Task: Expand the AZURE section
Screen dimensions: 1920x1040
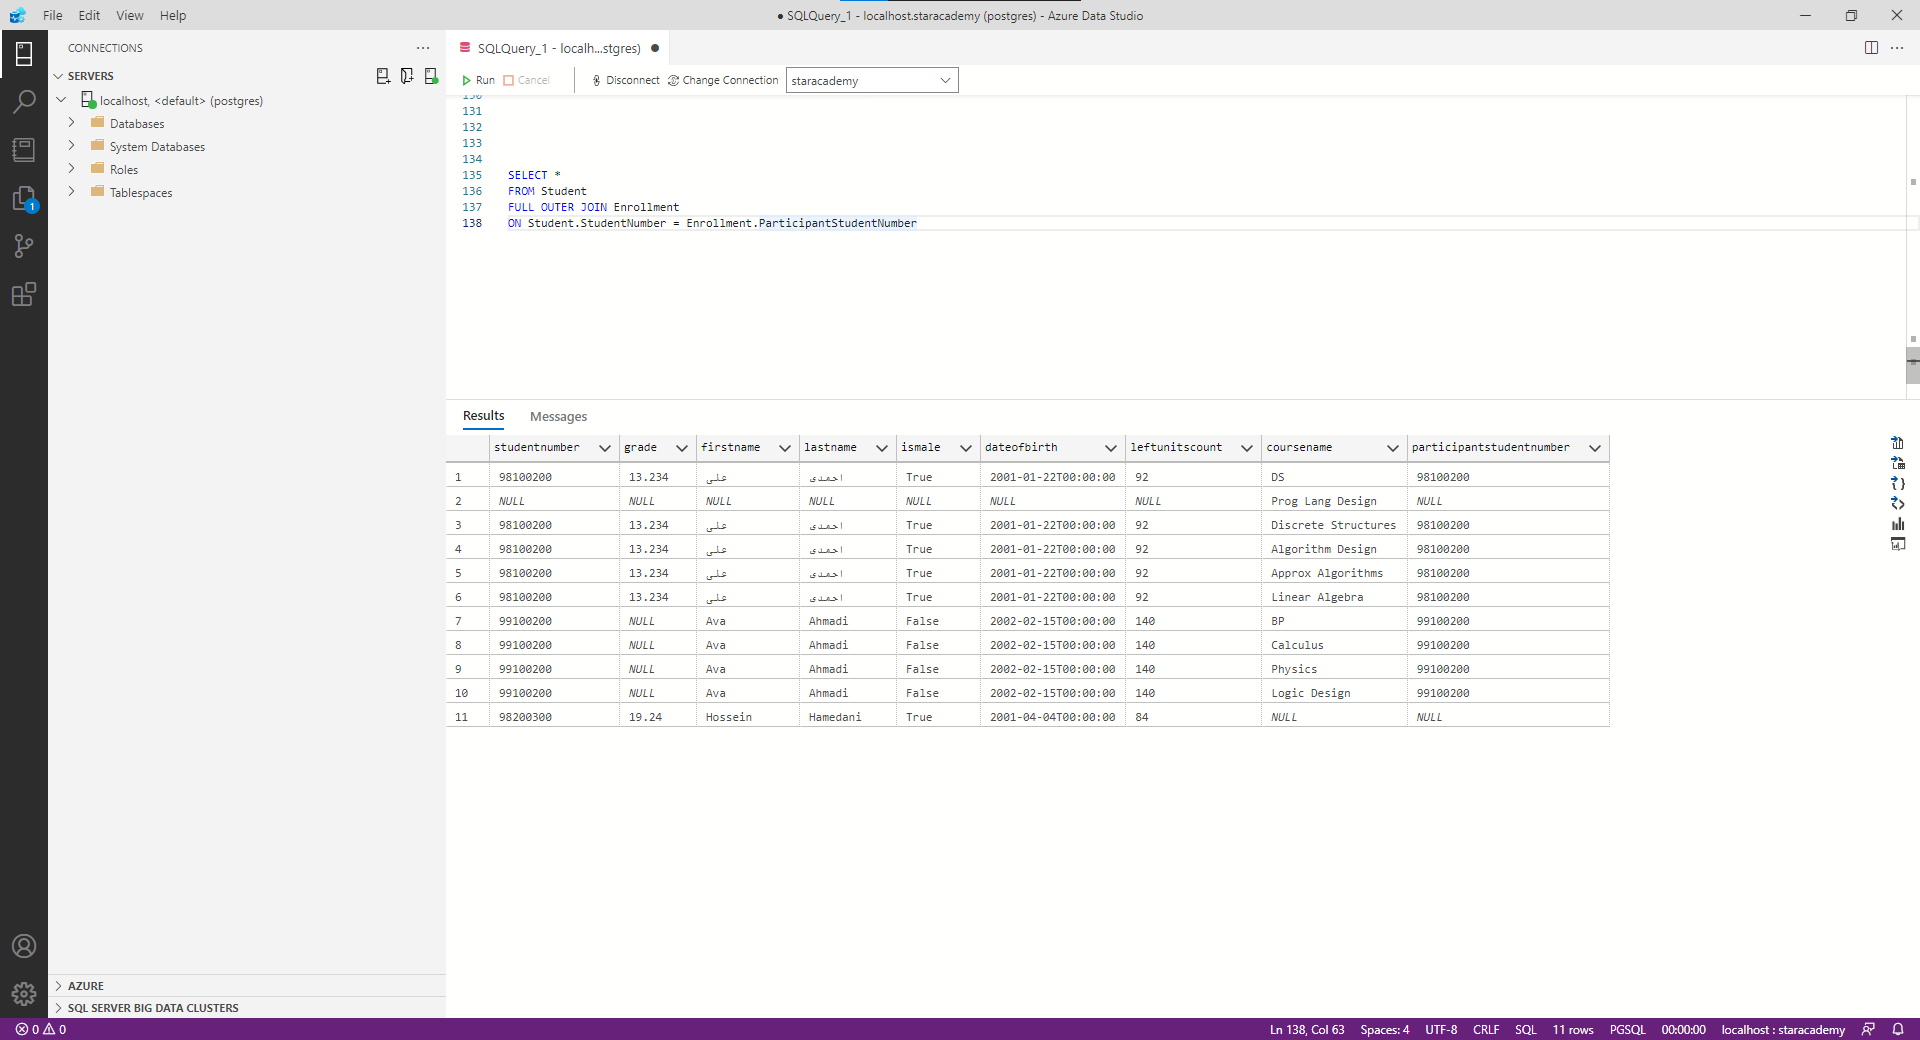Action: click(x=86, y=986)
